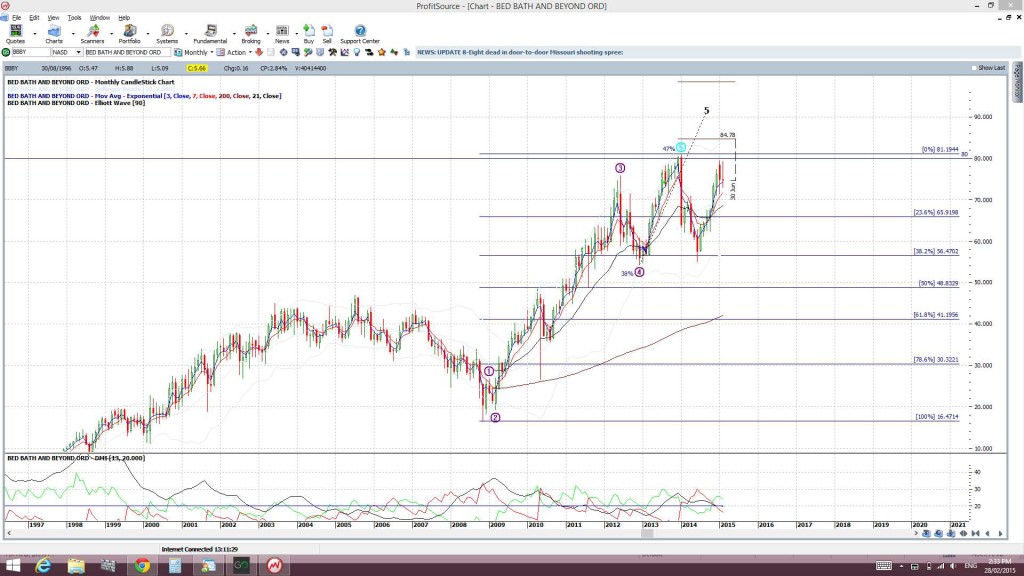Viewport: 1024px width, 576px height.
Task: Click the blue crosshair target icon
Action: click(283, 52)
